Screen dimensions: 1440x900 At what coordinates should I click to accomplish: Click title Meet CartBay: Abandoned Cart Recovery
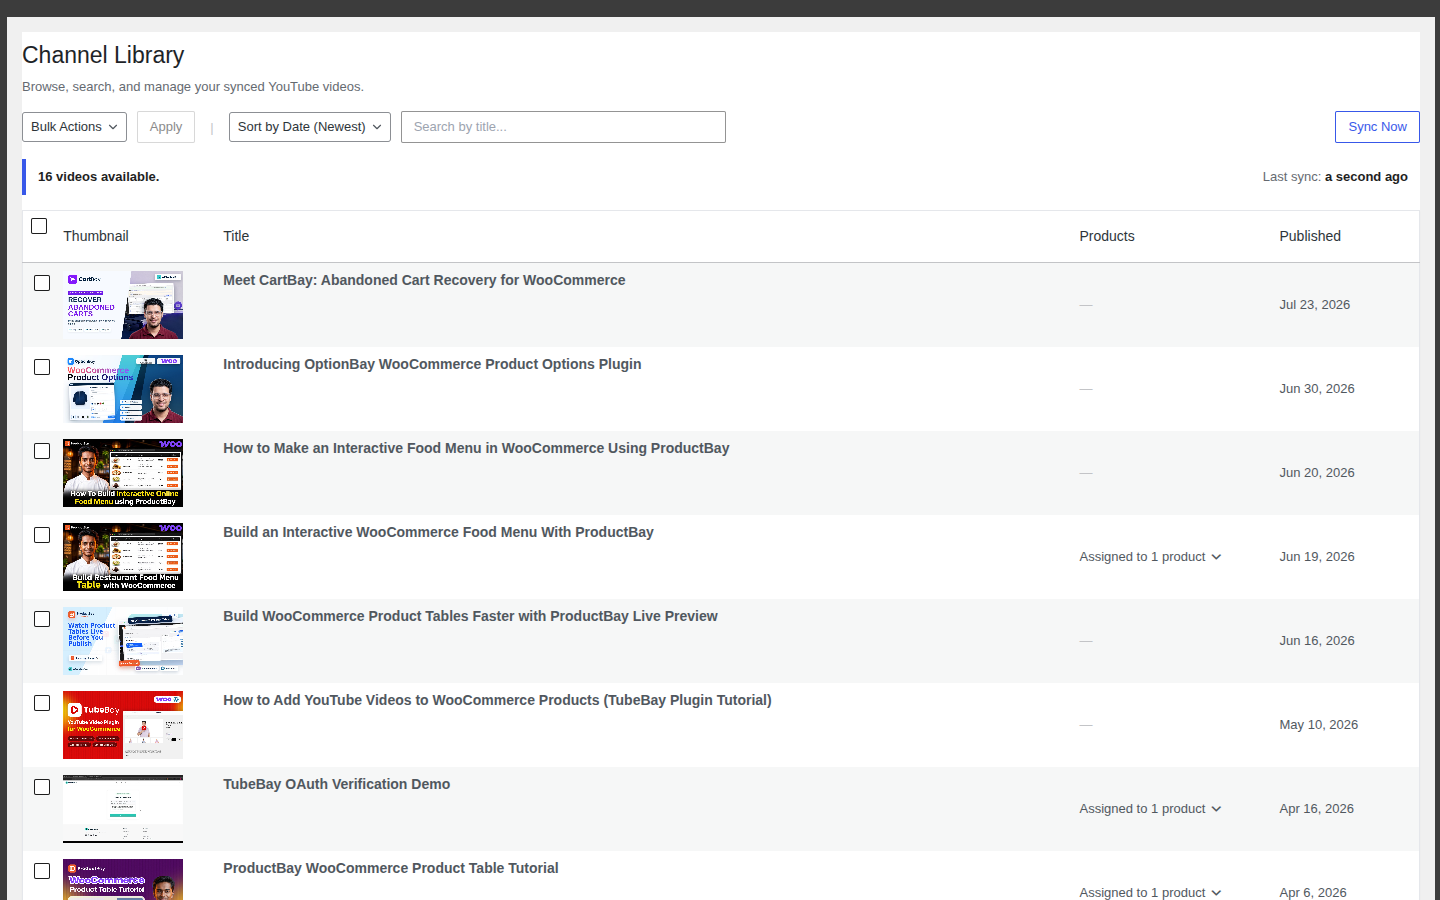point(424,280)
